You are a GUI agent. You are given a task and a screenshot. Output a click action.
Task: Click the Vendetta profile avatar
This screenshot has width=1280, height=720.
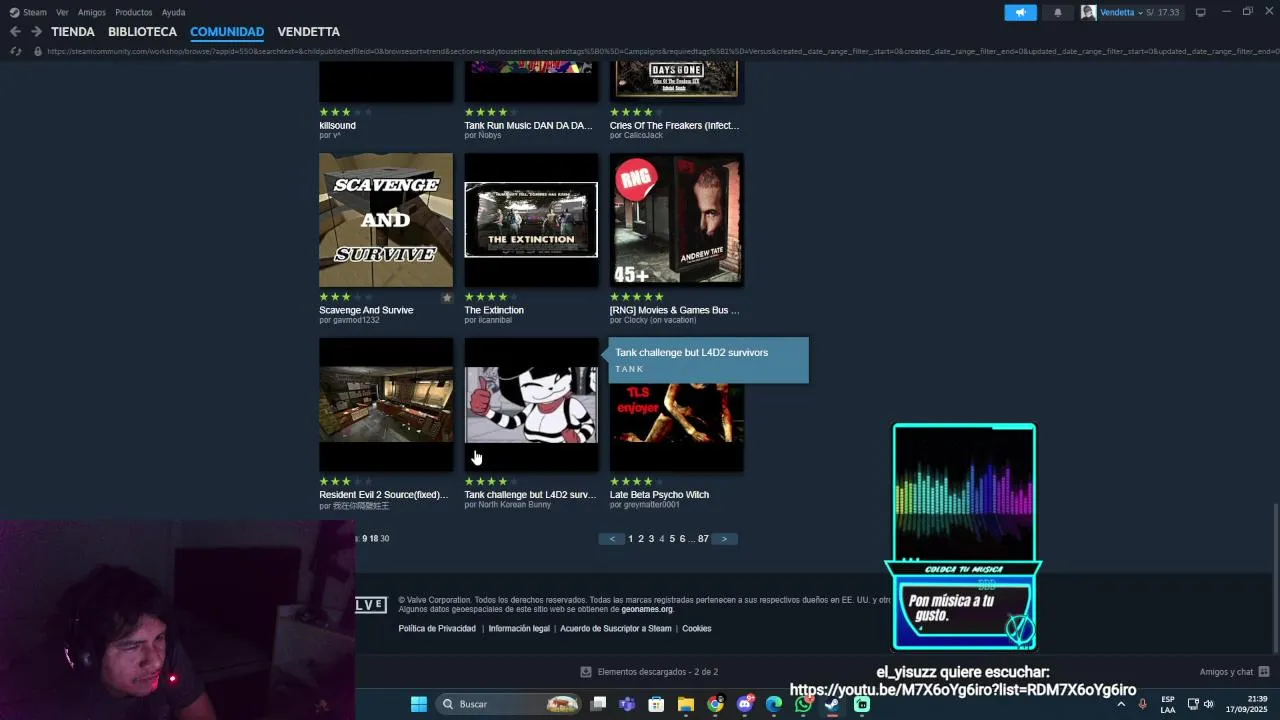click(x=1088, y=12)
